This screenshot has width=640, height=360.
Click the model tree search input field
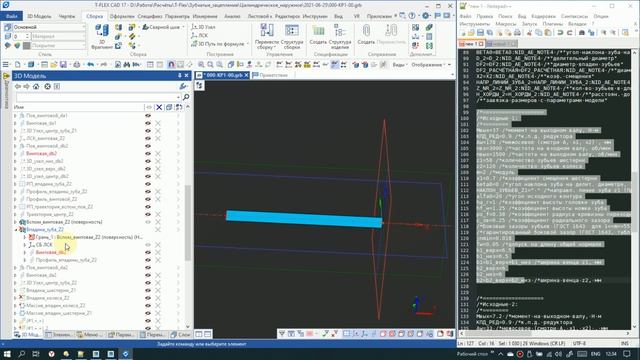[97, 97]
